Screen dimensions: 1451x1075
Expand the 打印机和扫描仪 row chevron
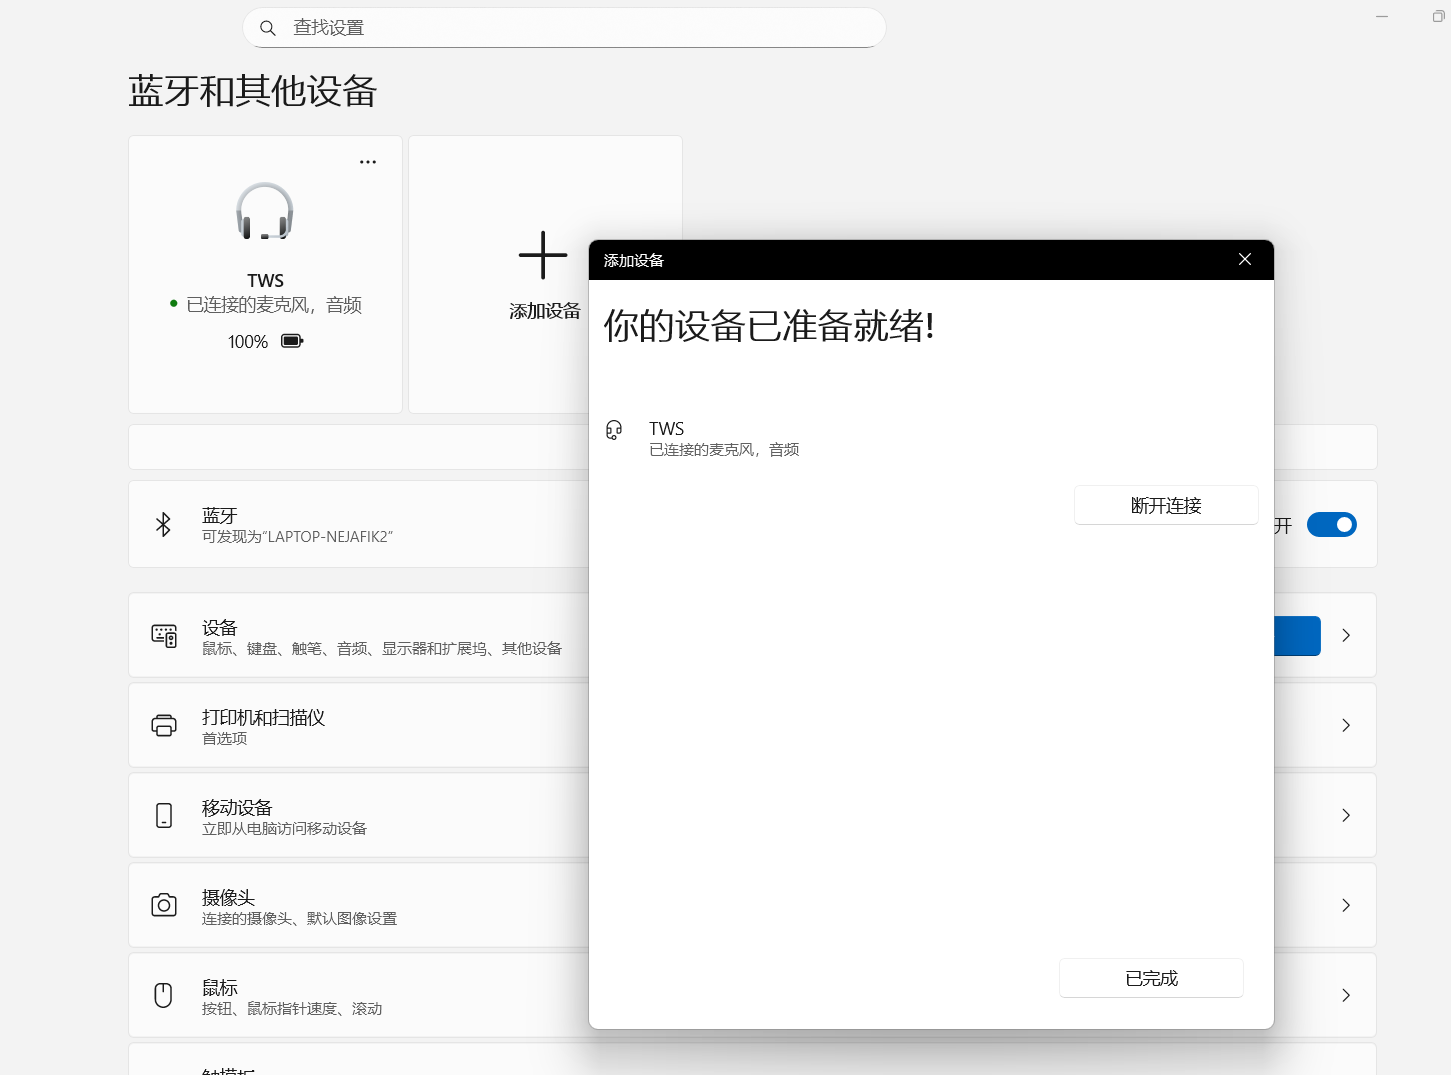pyautogui.click(x=1346, y=725)
